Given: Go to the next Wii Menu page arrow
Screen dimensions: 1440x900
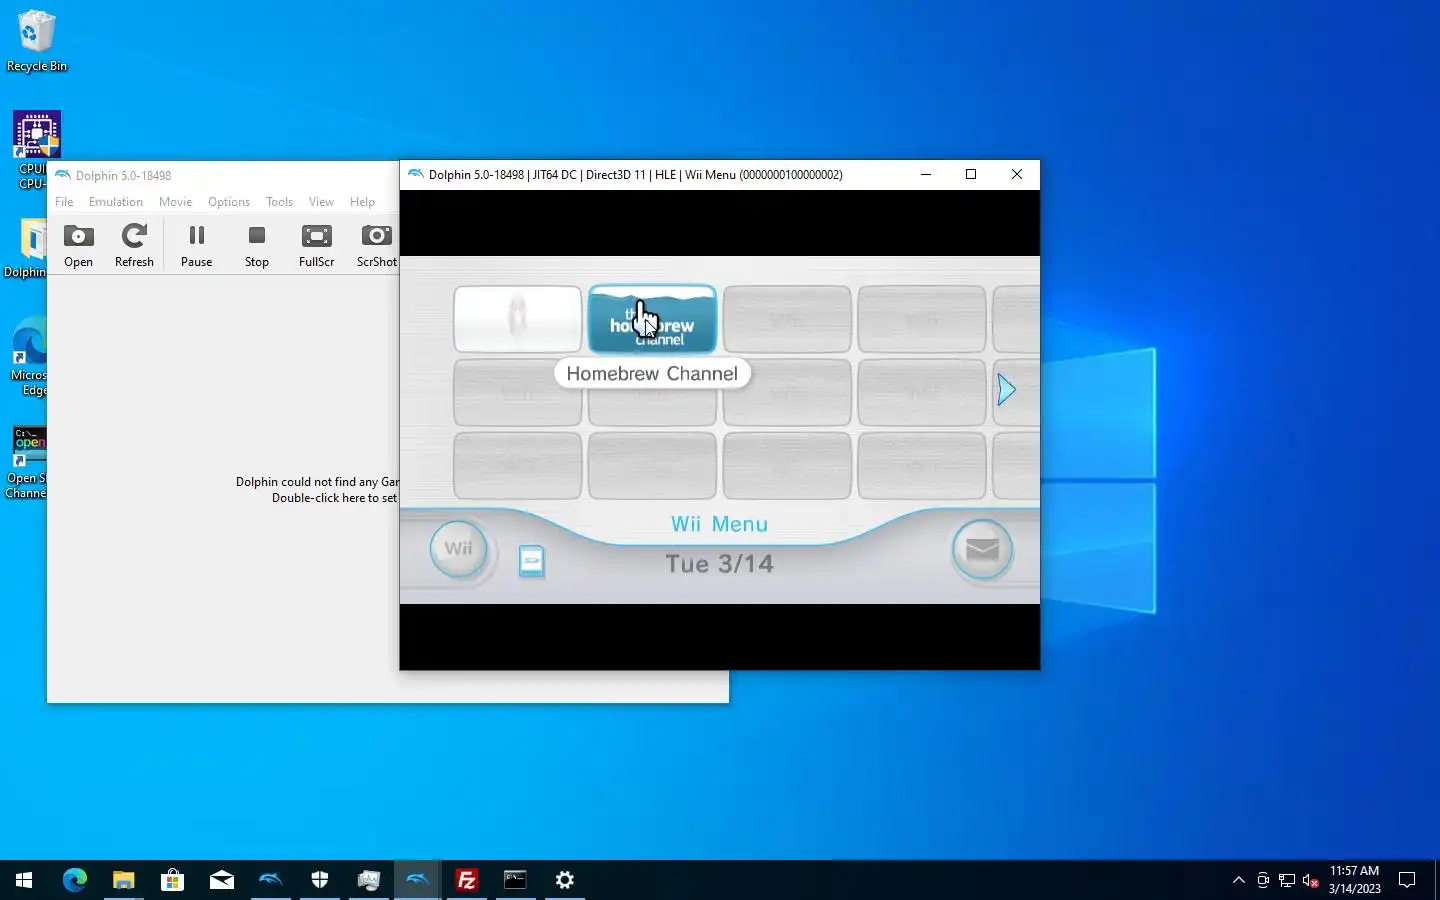Looking at the screenshot, I should point(1006,390).
